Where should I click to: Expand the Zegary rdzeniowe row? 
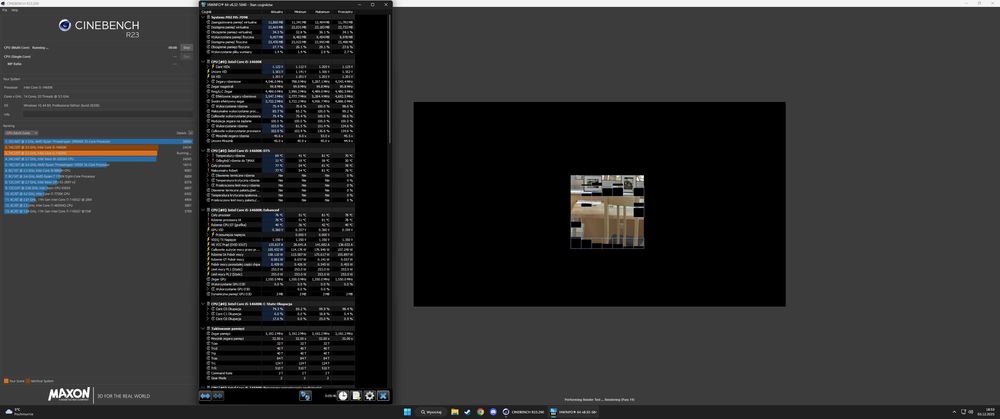(x=207, y=82)
